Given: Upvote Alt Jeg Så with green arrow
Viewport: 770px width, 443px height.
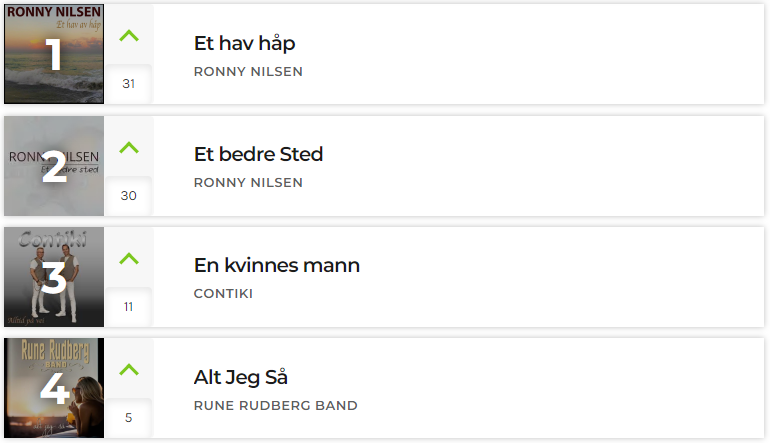Looking at the screenshot, I should 129,369.
